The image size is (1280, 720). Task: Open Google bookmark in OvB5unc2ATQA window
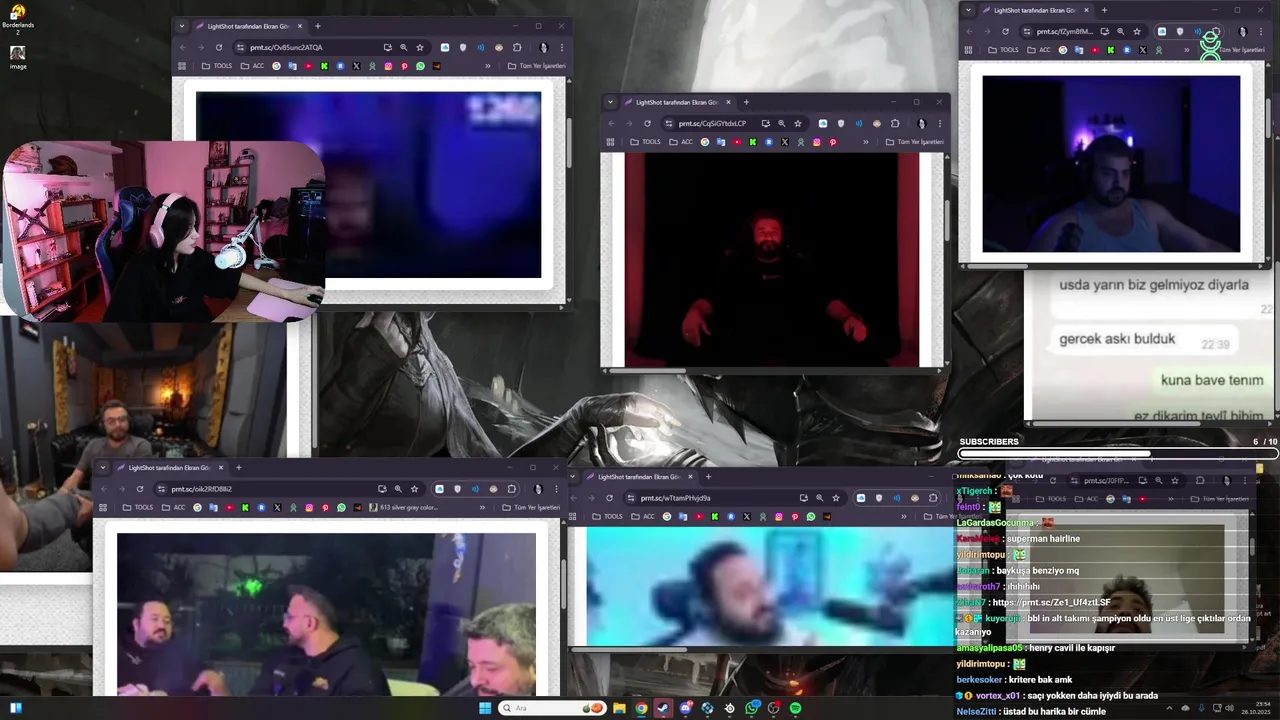click(x=276, y=66)
